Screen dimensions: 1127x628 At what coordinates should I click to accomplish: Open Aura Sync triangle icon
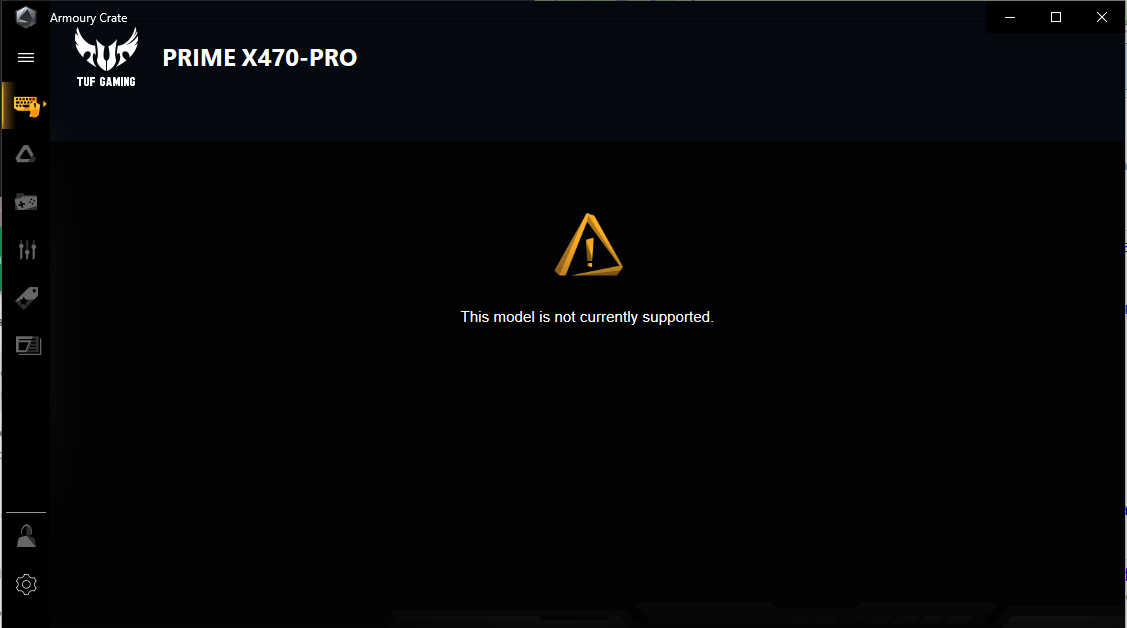(x=26, y=154)
